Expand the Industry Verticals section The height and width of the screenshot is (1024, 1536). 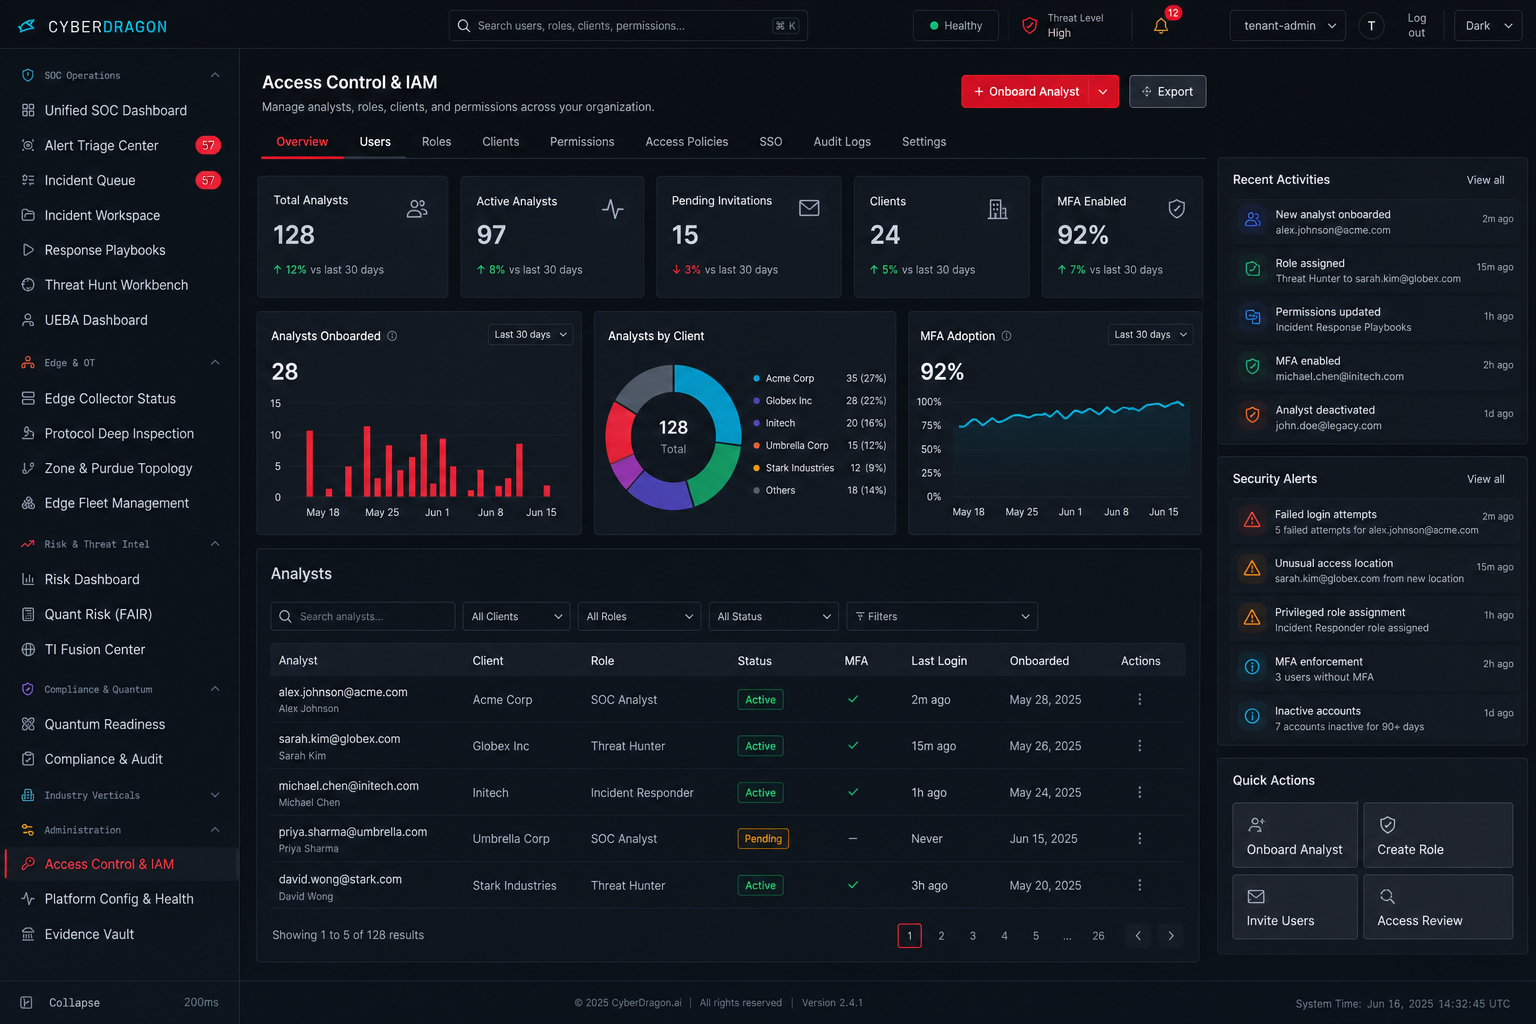click(x=215, y=795)
